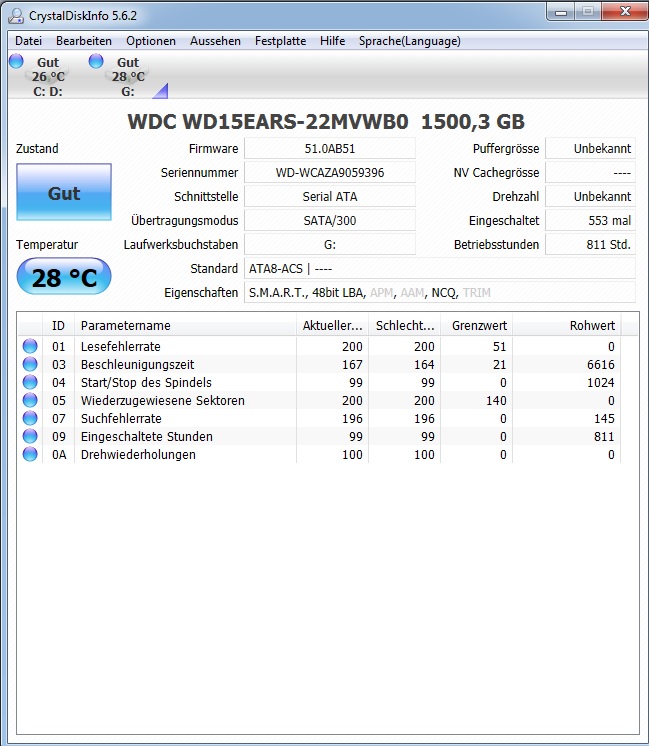Click the Standard field ATA8-ACS
This screenshot has width=649, height=746.
coord(440,268)
